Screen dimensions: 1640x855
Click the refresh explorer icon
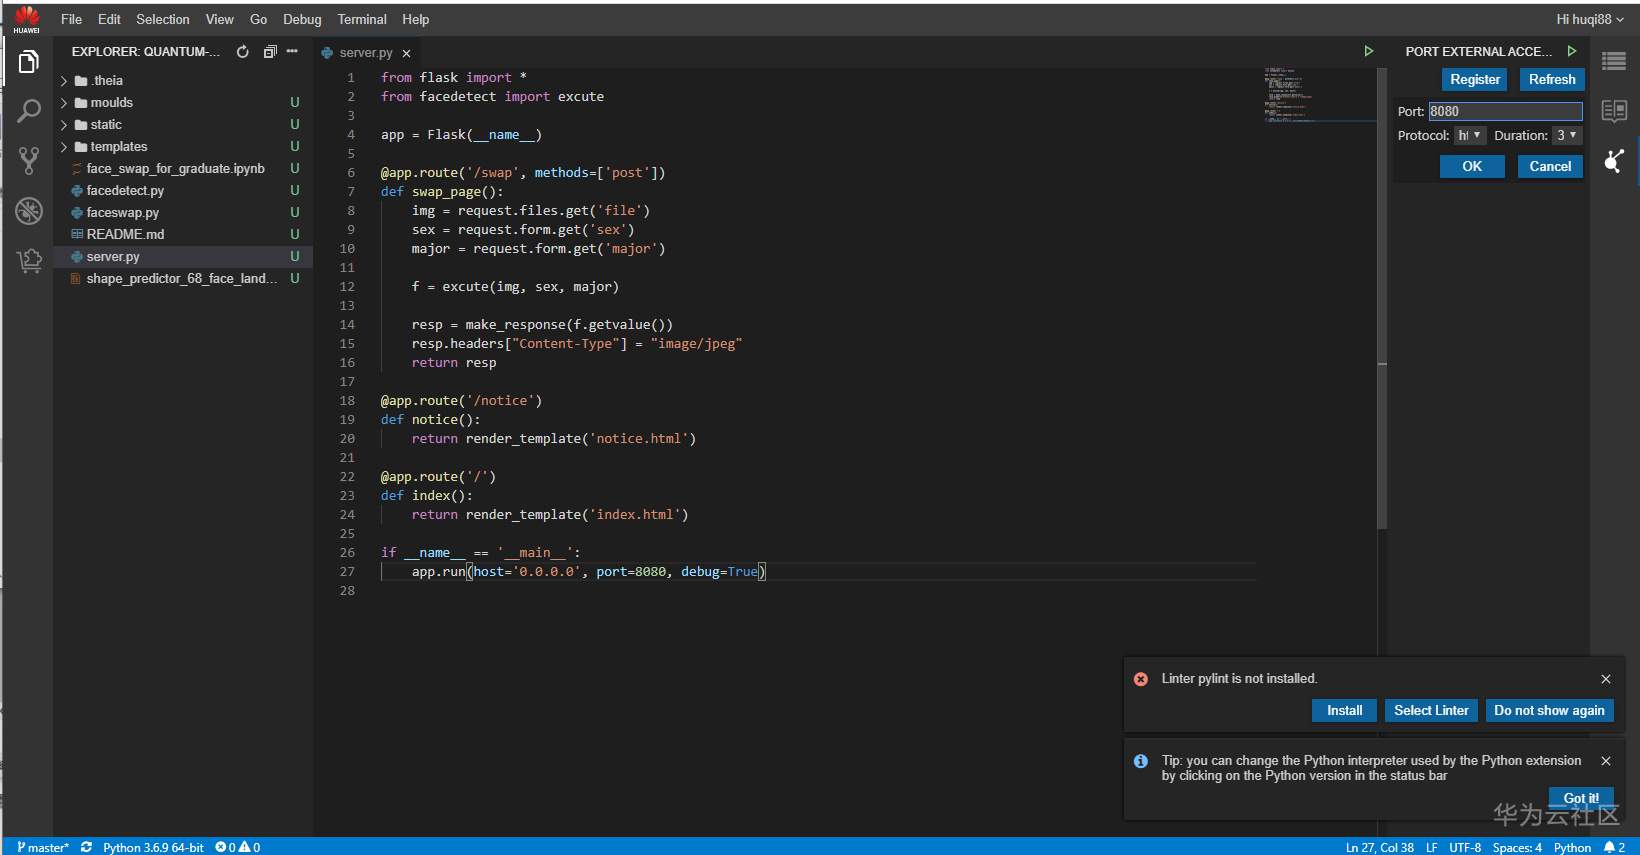click(x=243, y=52)
